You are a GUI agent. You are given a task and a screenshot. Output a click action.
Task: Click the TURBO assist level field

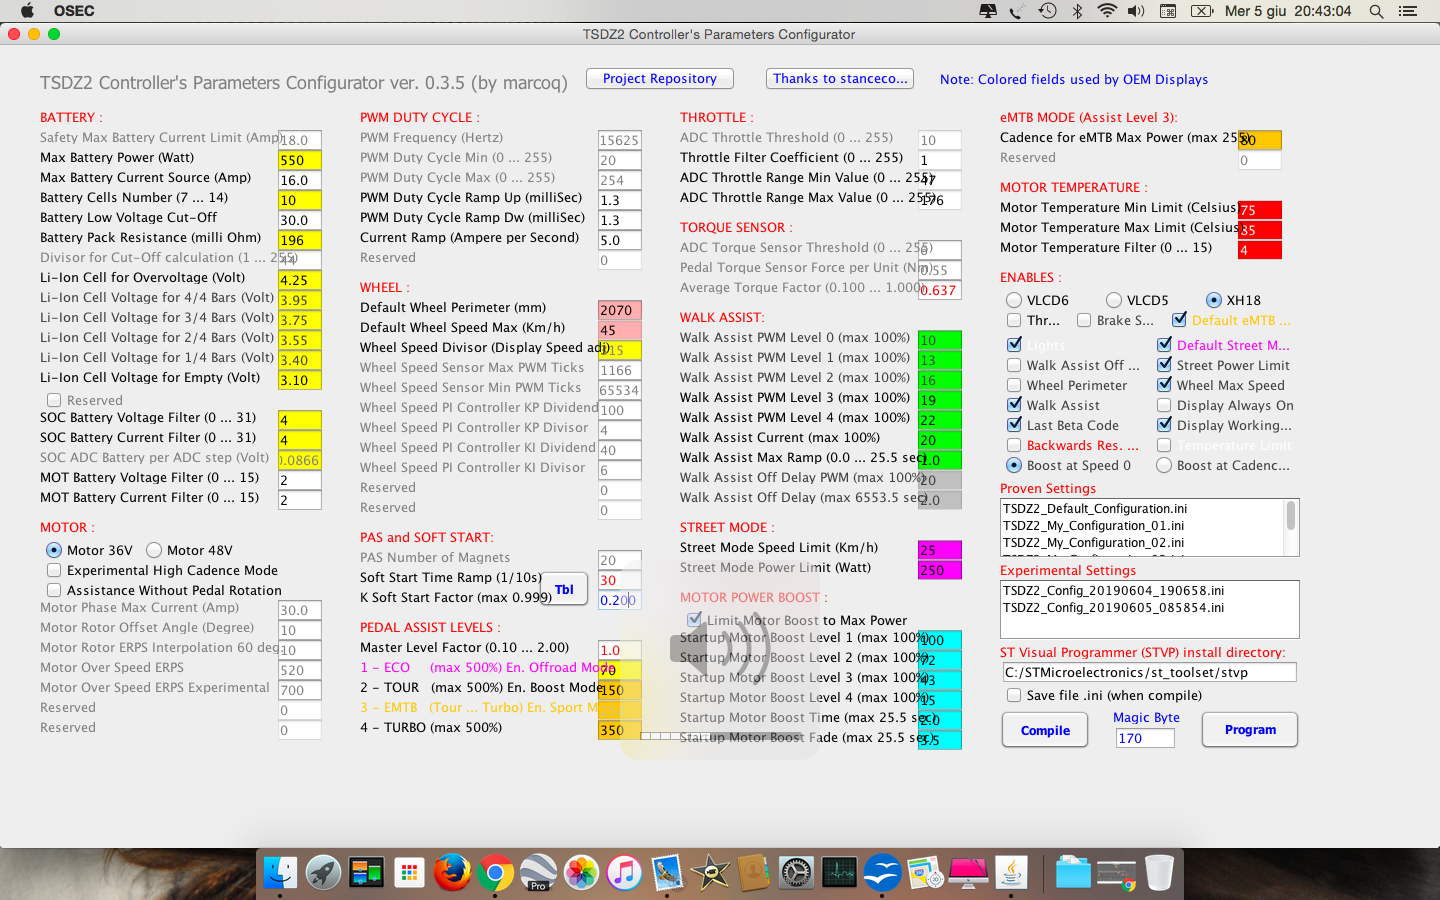pos(620,730)
